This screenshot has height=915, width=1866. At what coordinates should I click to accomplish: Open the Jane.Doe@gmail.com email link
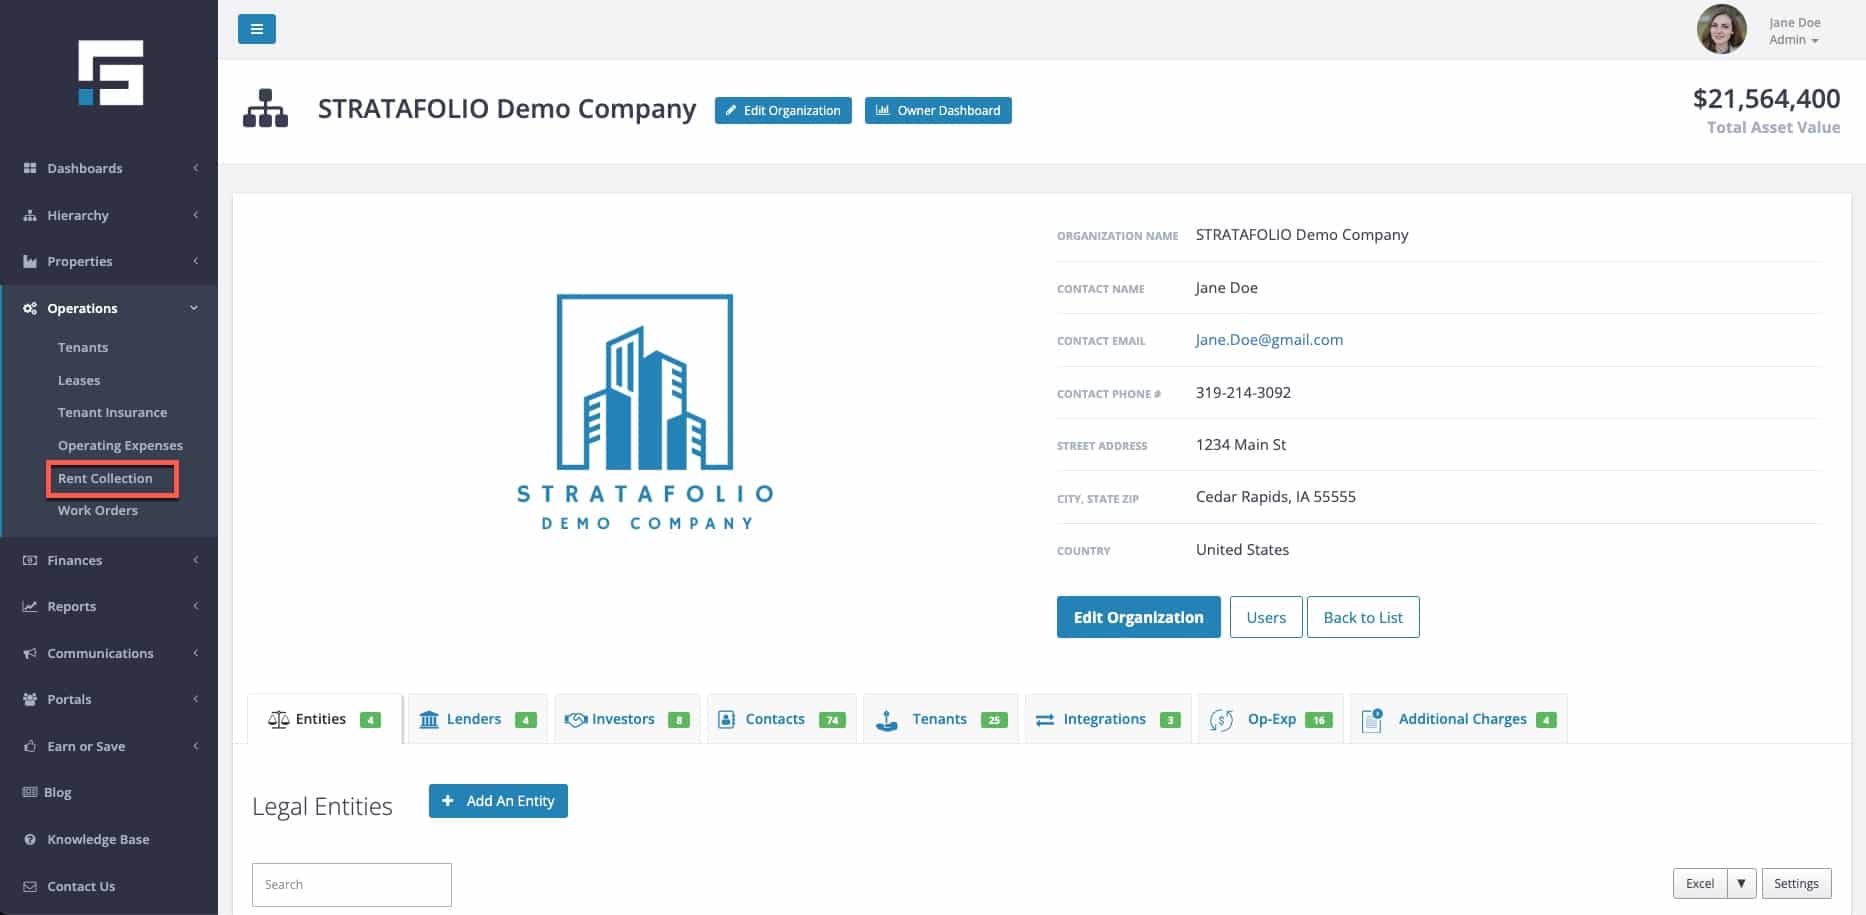(1269, 340)
